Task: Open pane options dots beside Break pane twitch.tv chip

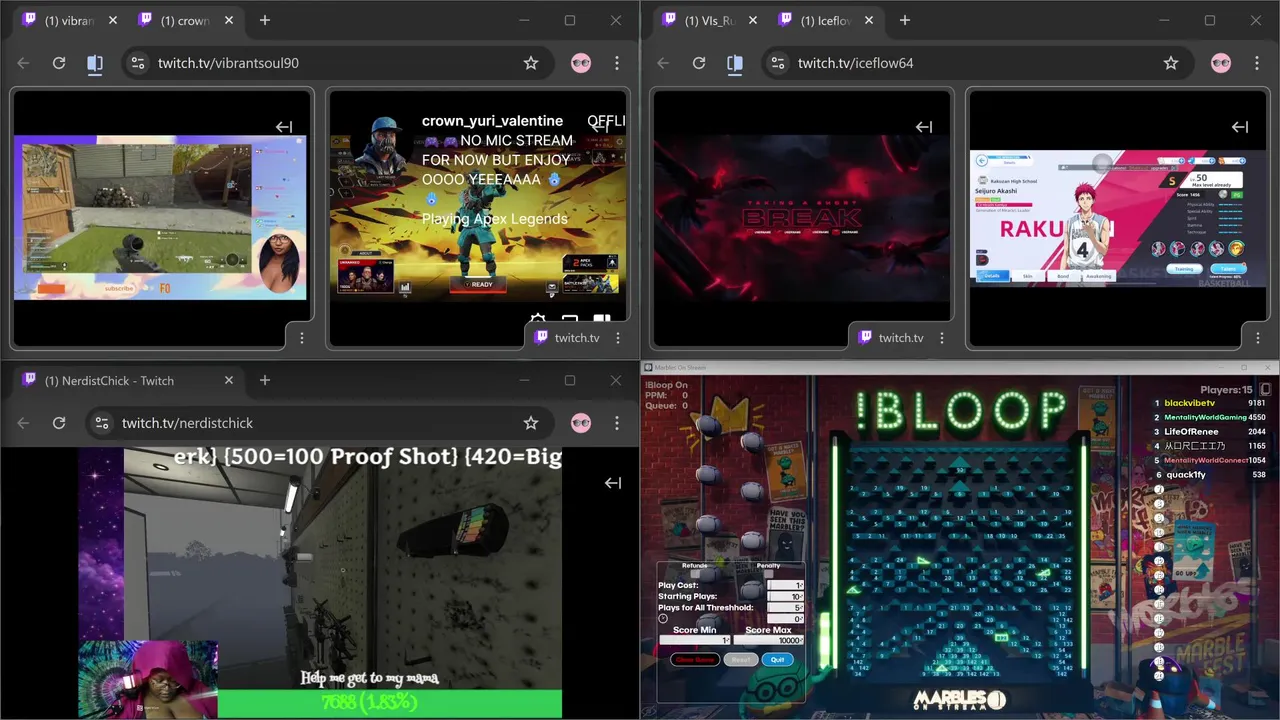Action: (941, 338)
